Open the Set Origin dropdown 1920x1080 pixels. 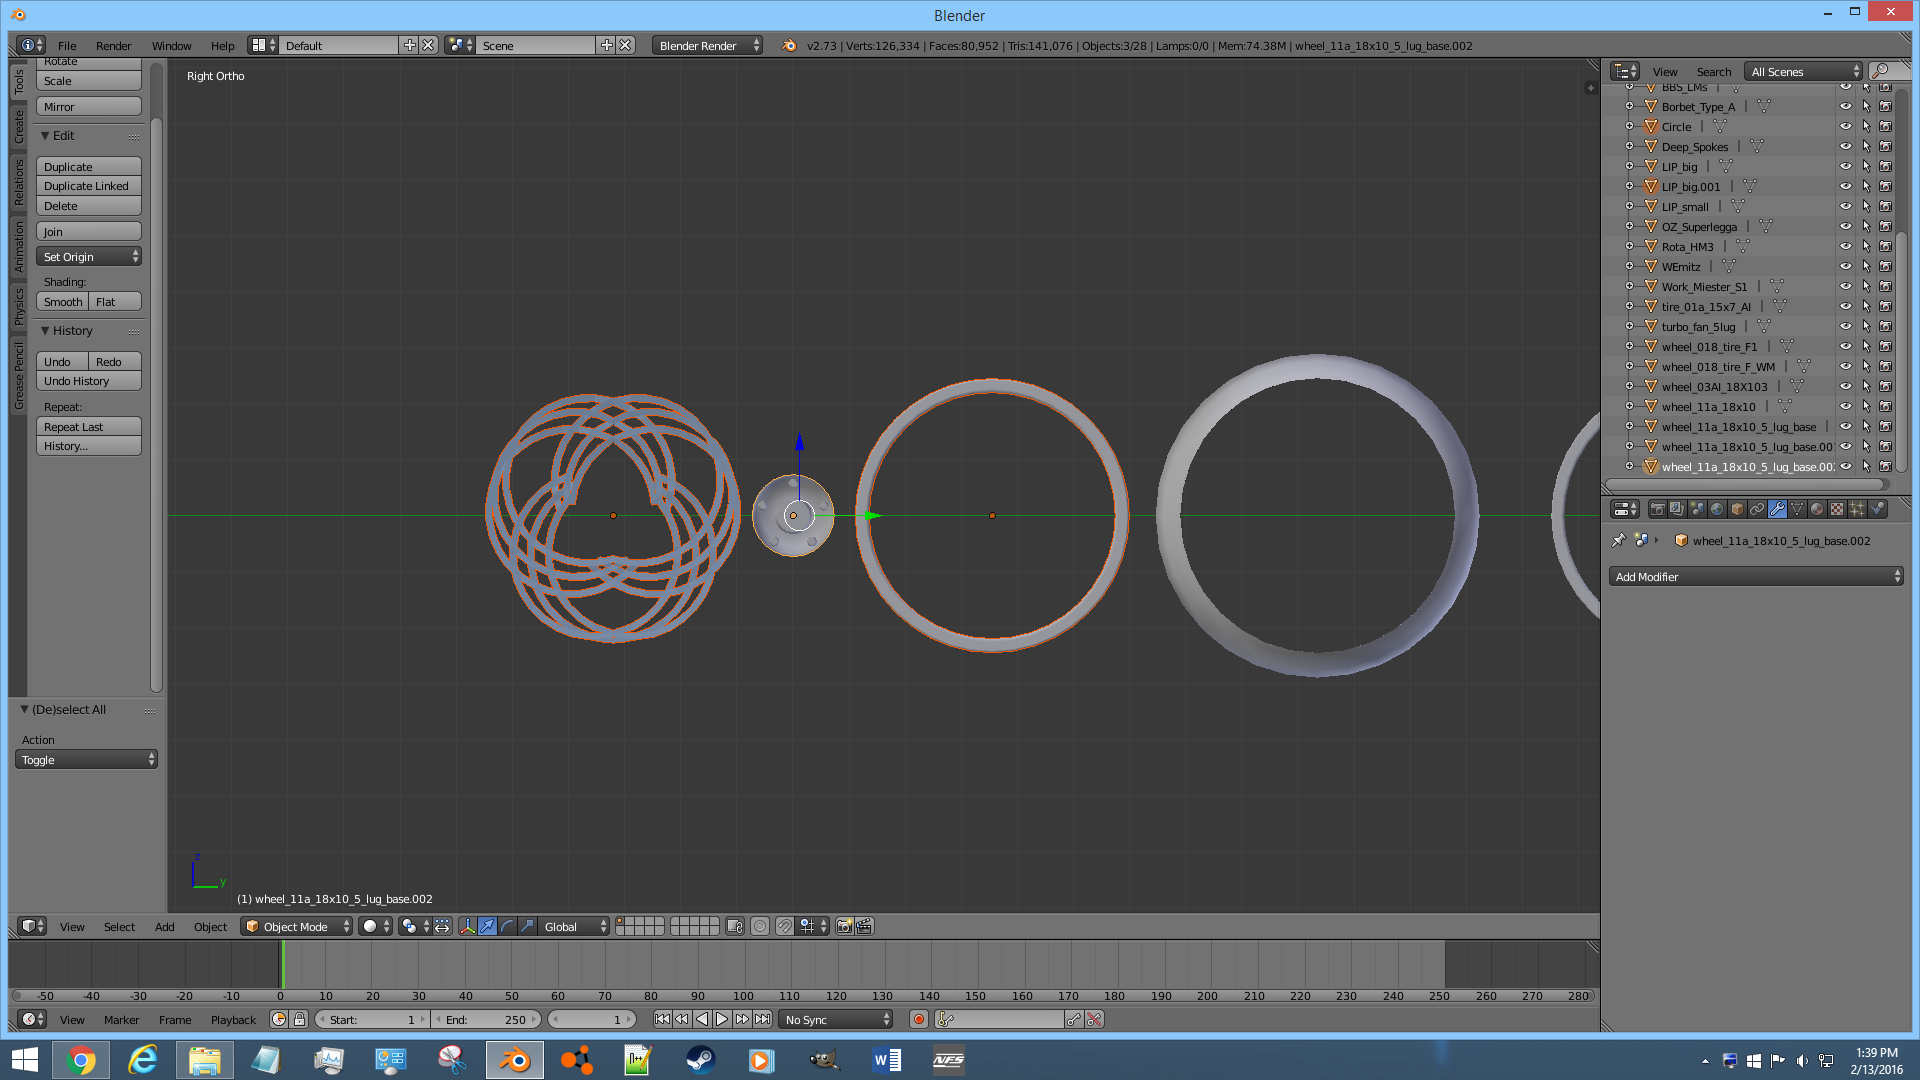89,256
